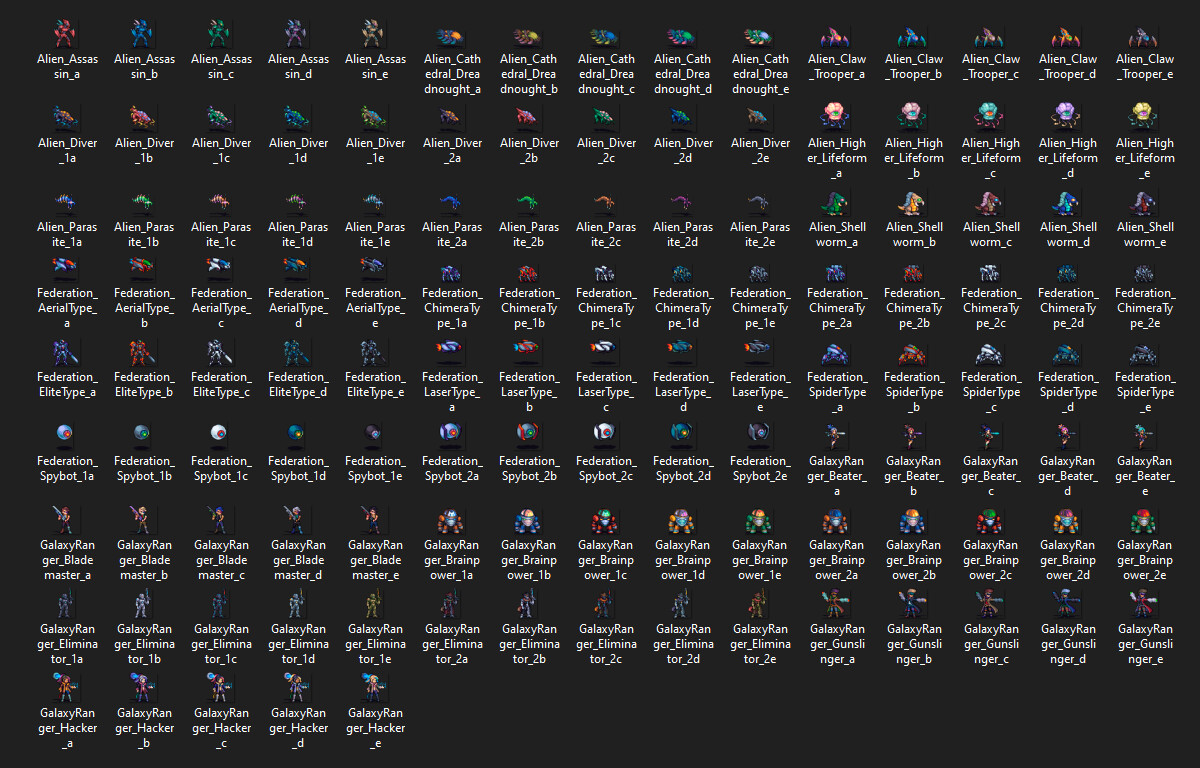Click the GalaxyRanger_Eliminator_1e file label
This screenshot has width=1200, height=768.
pyautogui.click(x=376, y=645)
